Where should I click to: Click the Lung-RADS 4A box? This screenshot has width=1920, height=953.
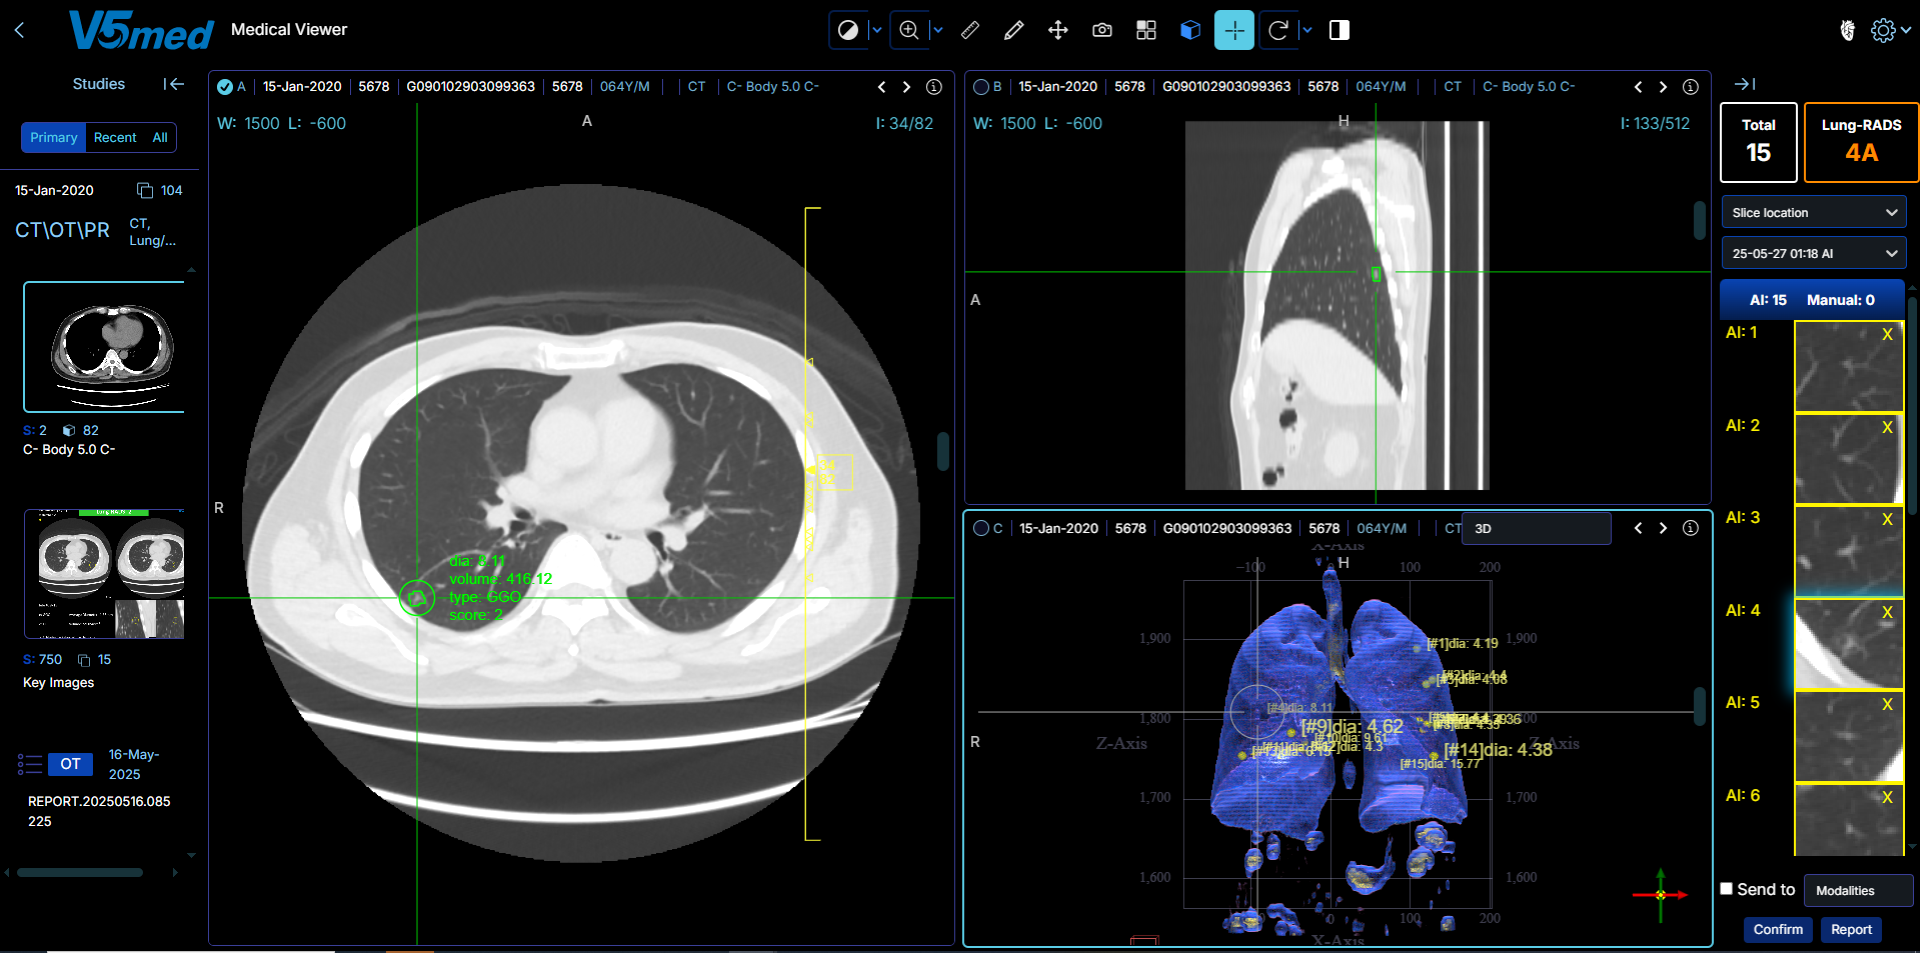[1861, 142]
